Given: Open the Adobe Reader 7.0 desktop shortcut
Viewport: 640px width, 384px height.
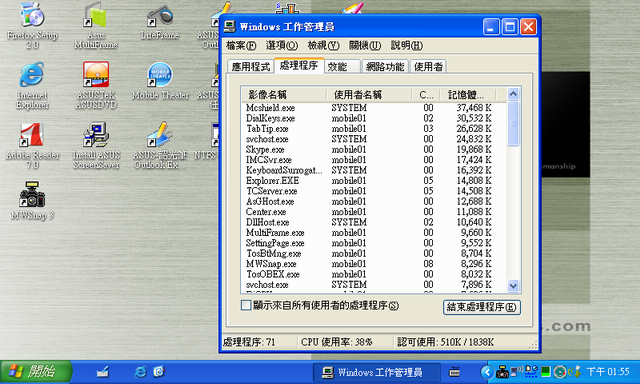Looking at the screenshot, I should click(x=32, y=146).
